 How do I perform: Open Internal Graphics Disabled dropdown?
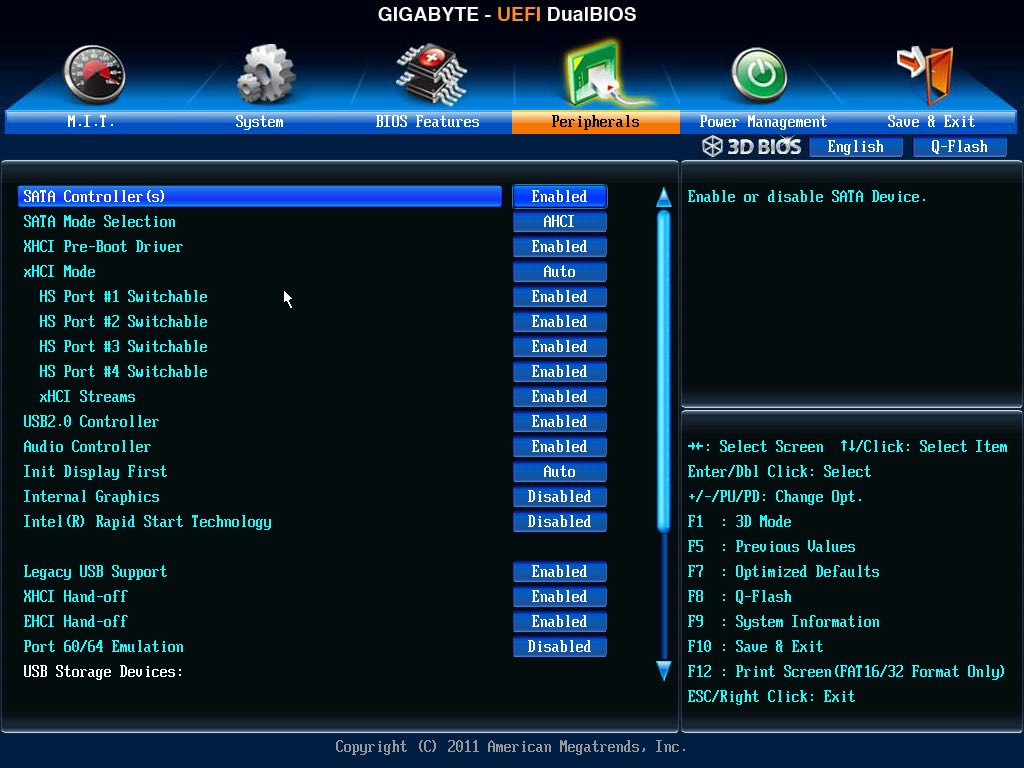point(560,496)
